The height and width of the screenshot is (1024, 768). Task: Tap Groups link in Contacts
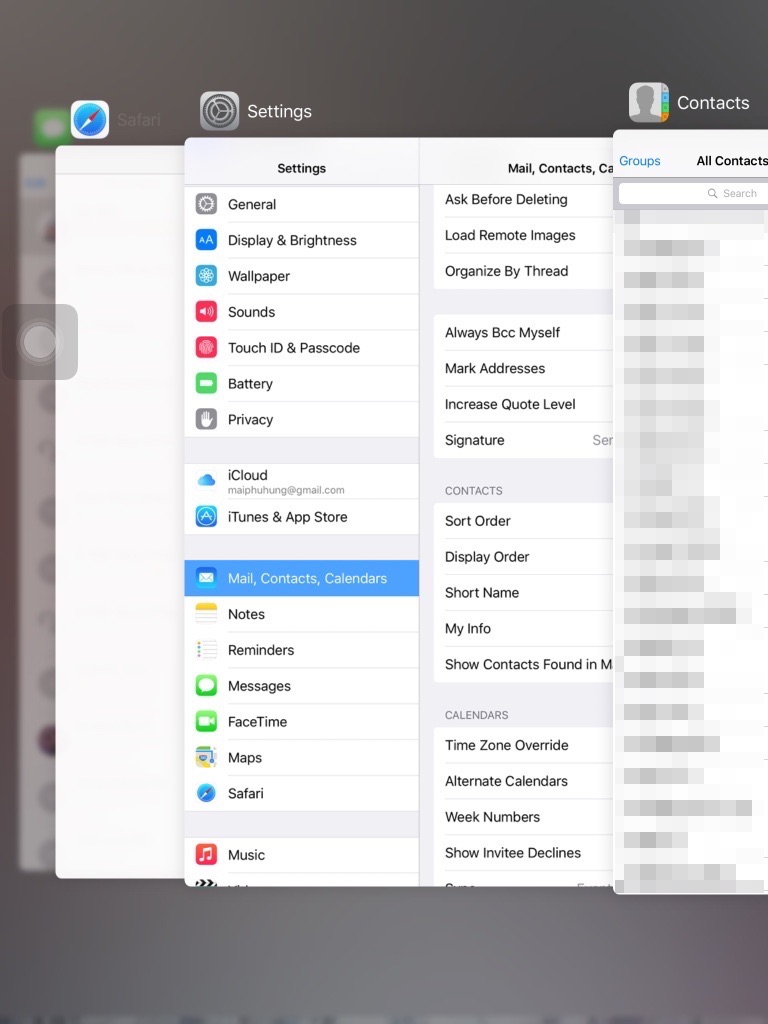click(640, 161)
